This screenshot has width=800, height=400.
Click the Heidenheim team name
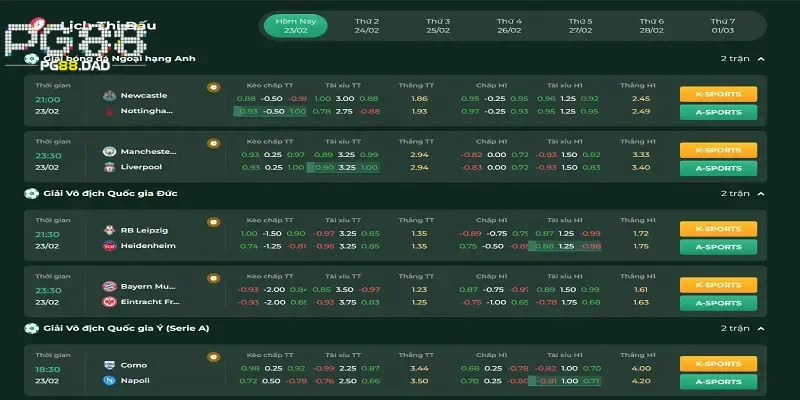[x=148, y=246]
